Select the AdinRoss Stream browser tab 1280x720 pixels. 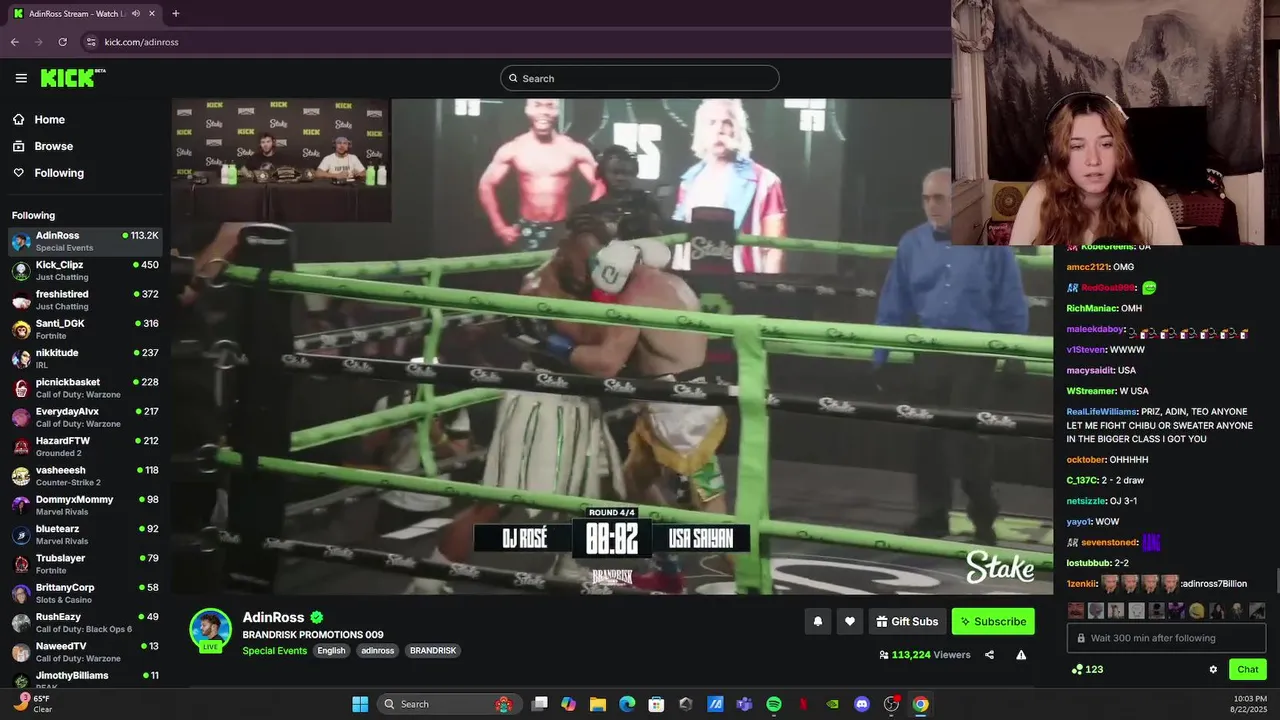tap(85, 14)
